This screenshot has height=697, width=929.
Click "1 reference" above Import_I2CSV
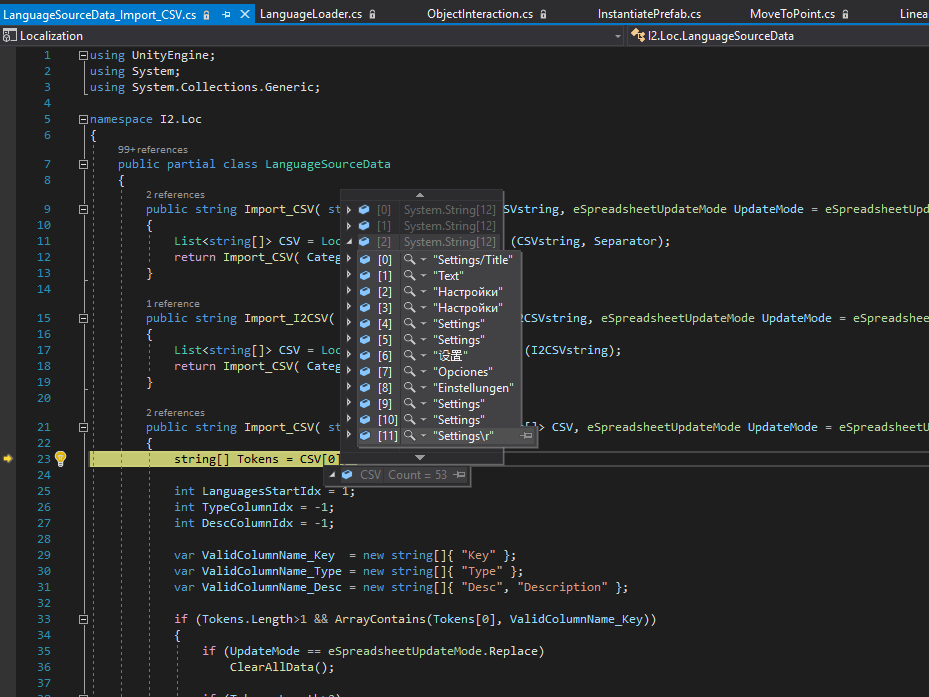coord(172,303)
